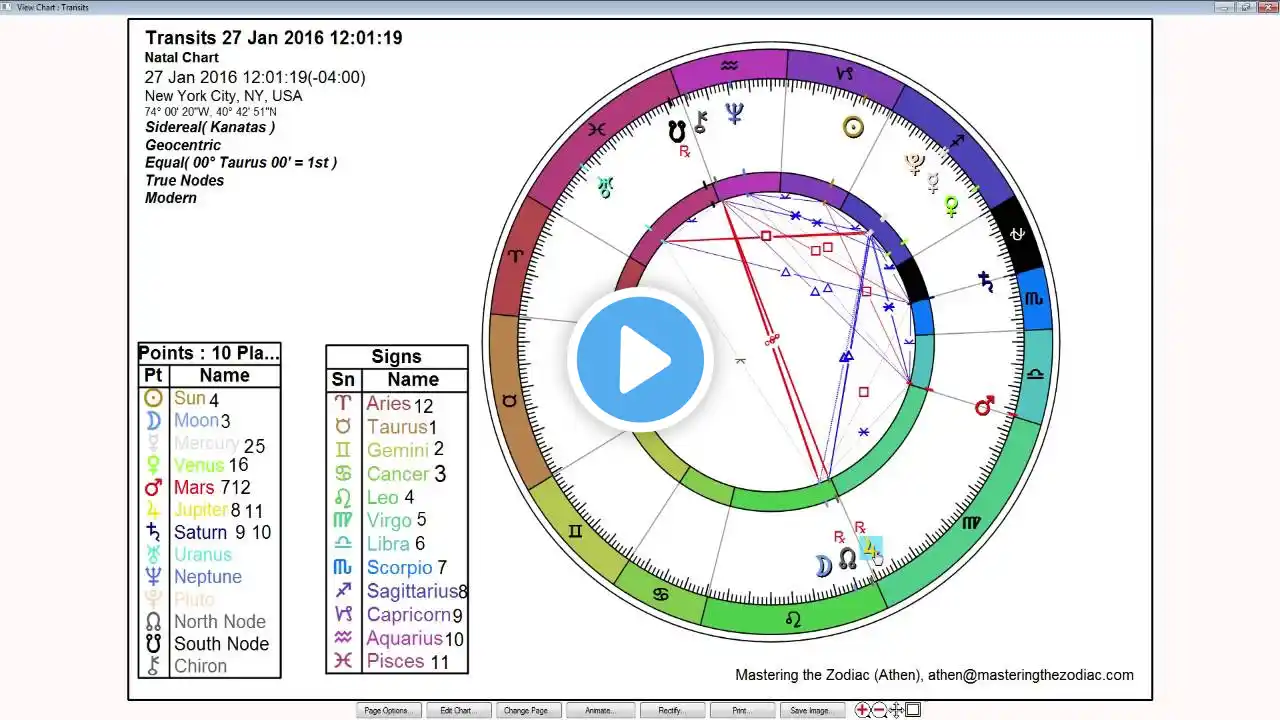Select the Libra sign on the outer ring

[x=1035, y=374]
